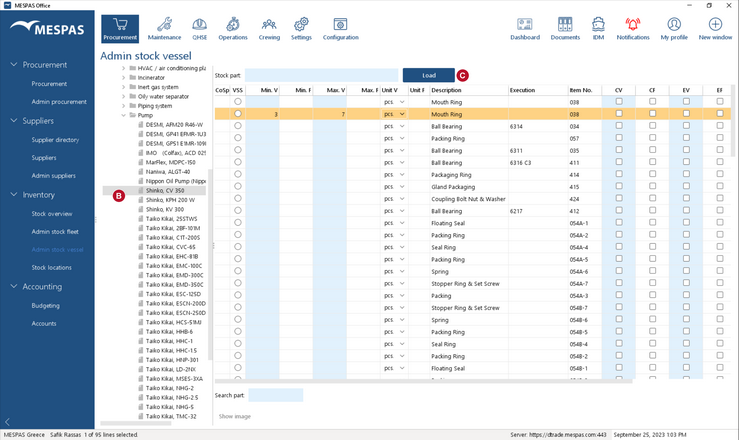Open Stock locations in sidebar
The width and height of the screenshot is (739, 440).
point(51,268)
